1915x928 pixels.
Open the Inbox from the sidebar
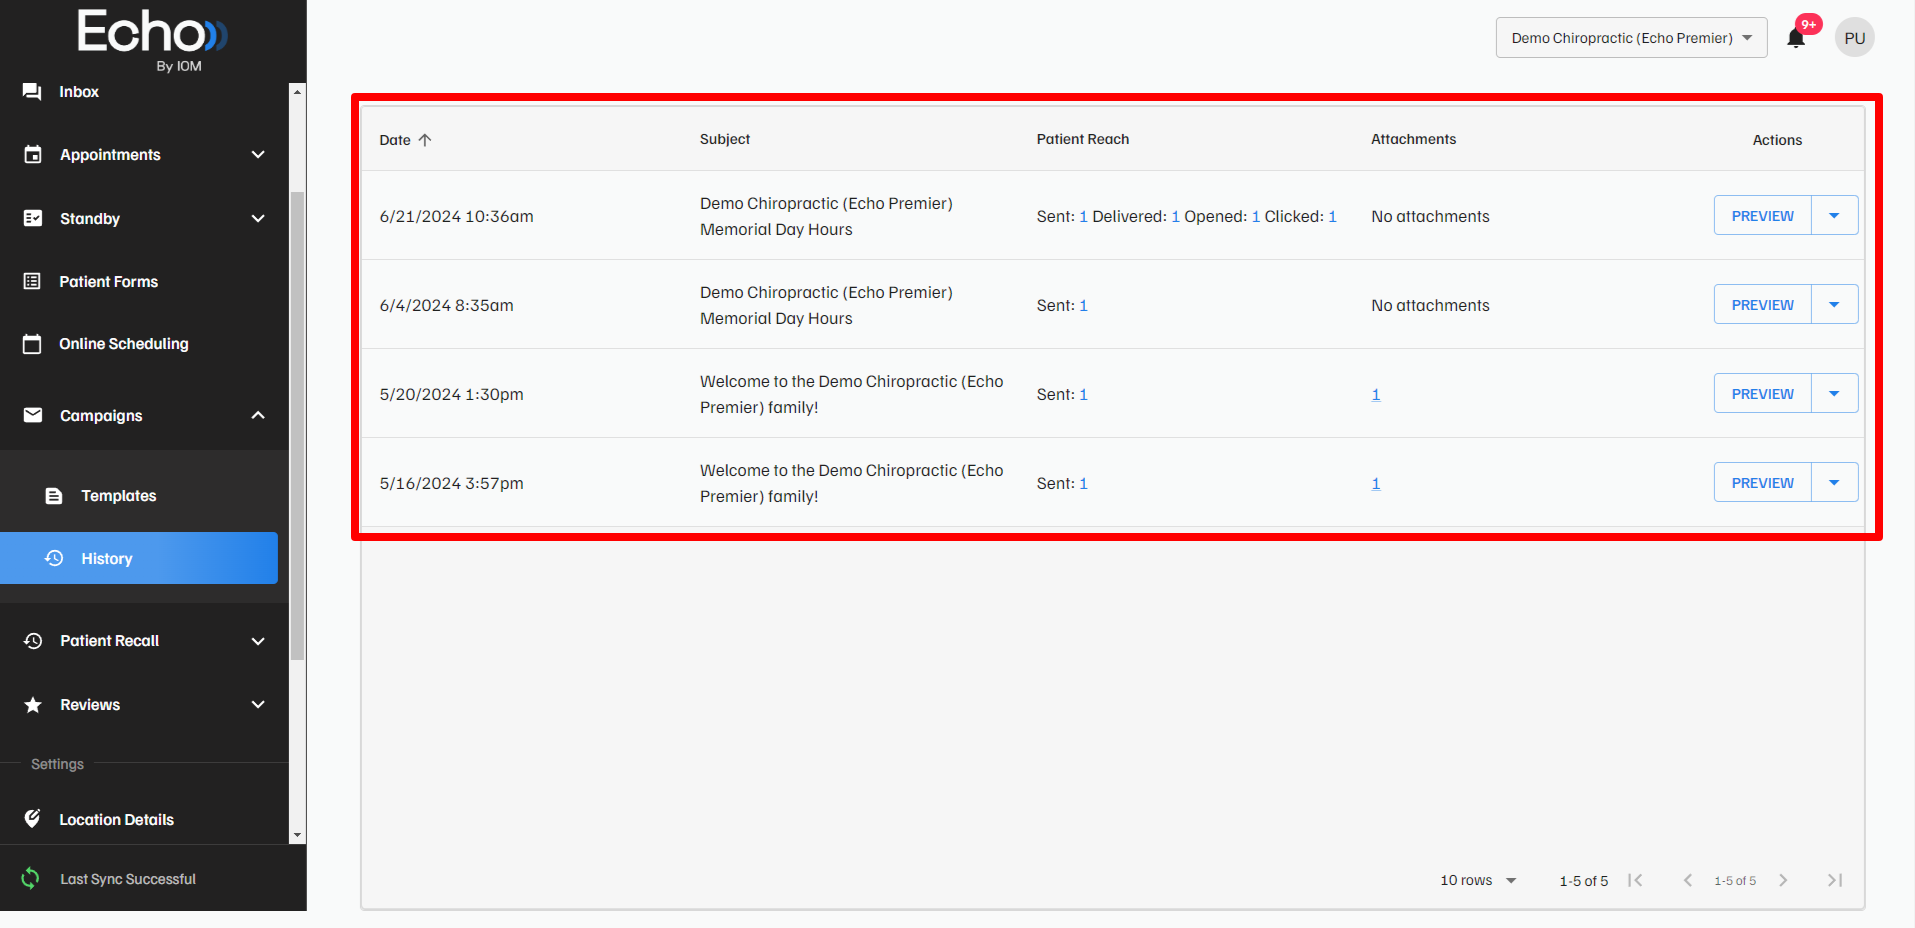click(x=78, y=91)
